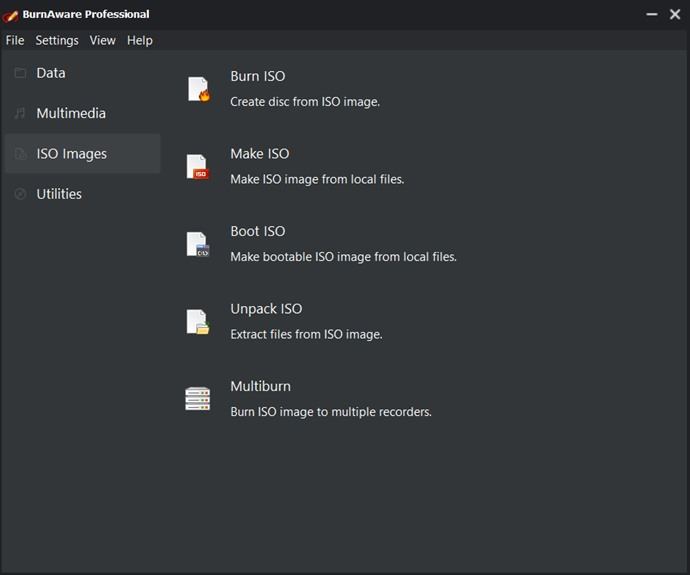Click the Make ISO red-label document icon
Viewport: 690px width, 575px height.
[x=198, y=167]
